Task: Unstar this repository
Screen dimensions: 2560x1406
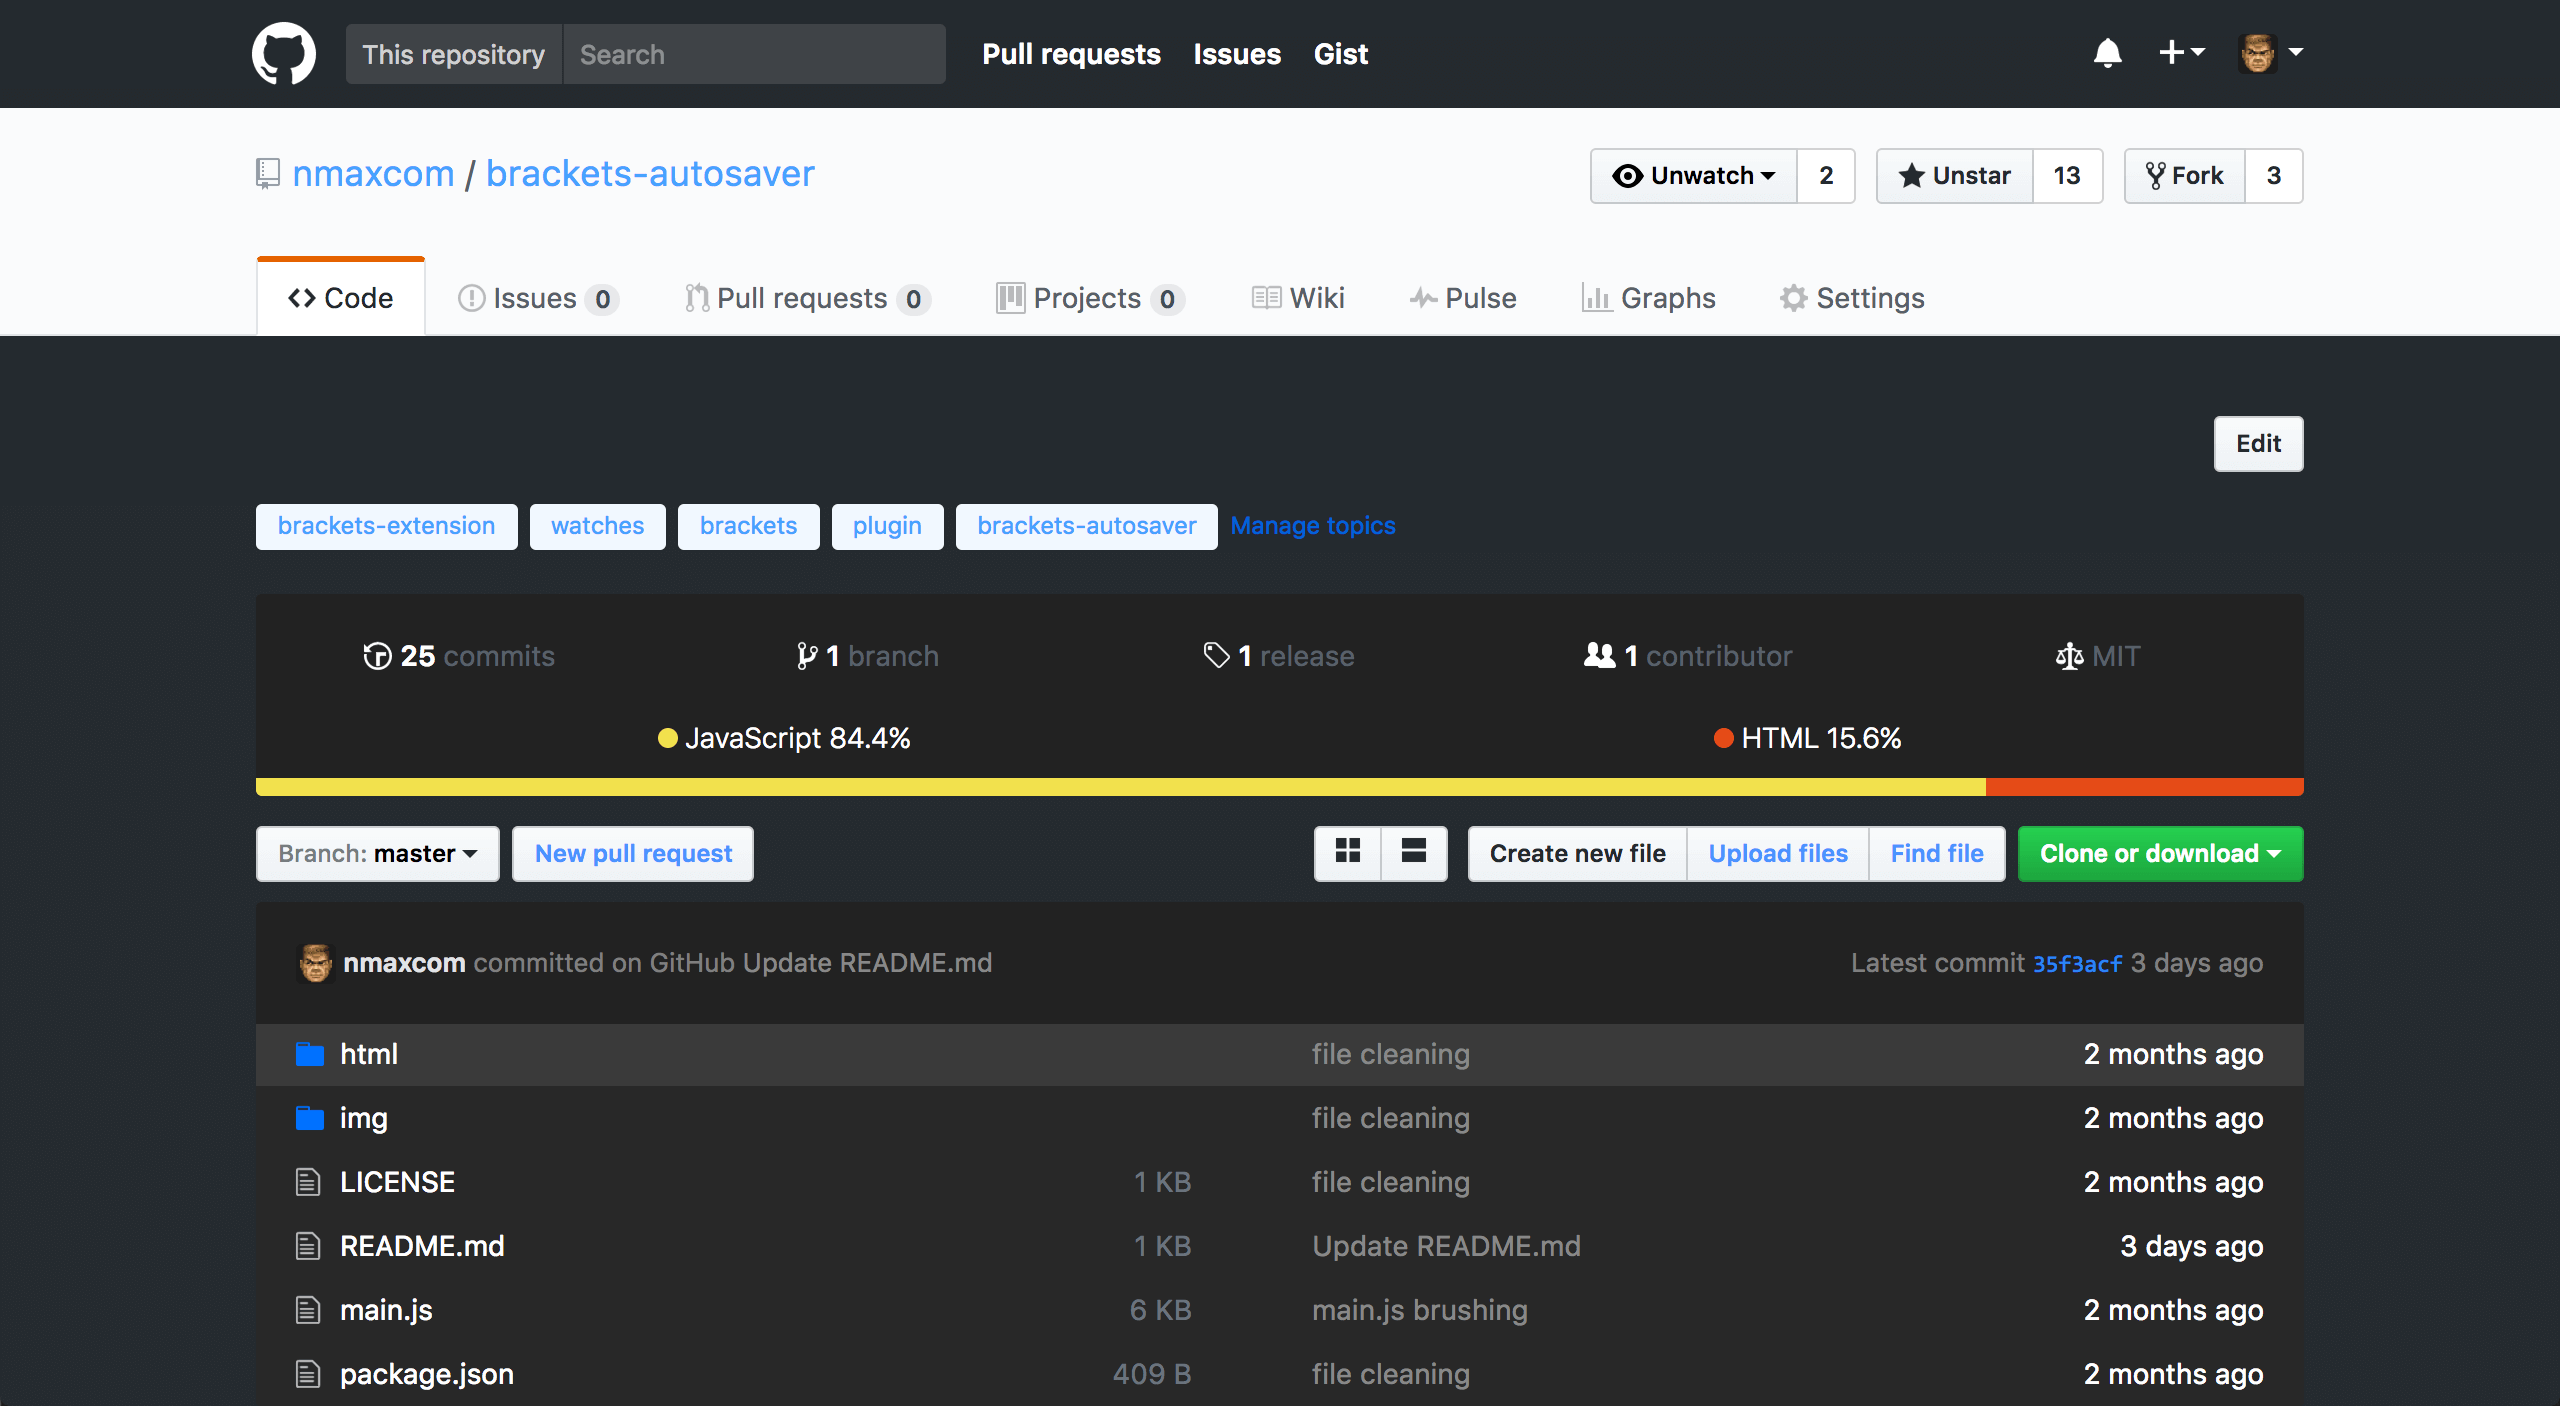Action: [x=1955, y=176]
